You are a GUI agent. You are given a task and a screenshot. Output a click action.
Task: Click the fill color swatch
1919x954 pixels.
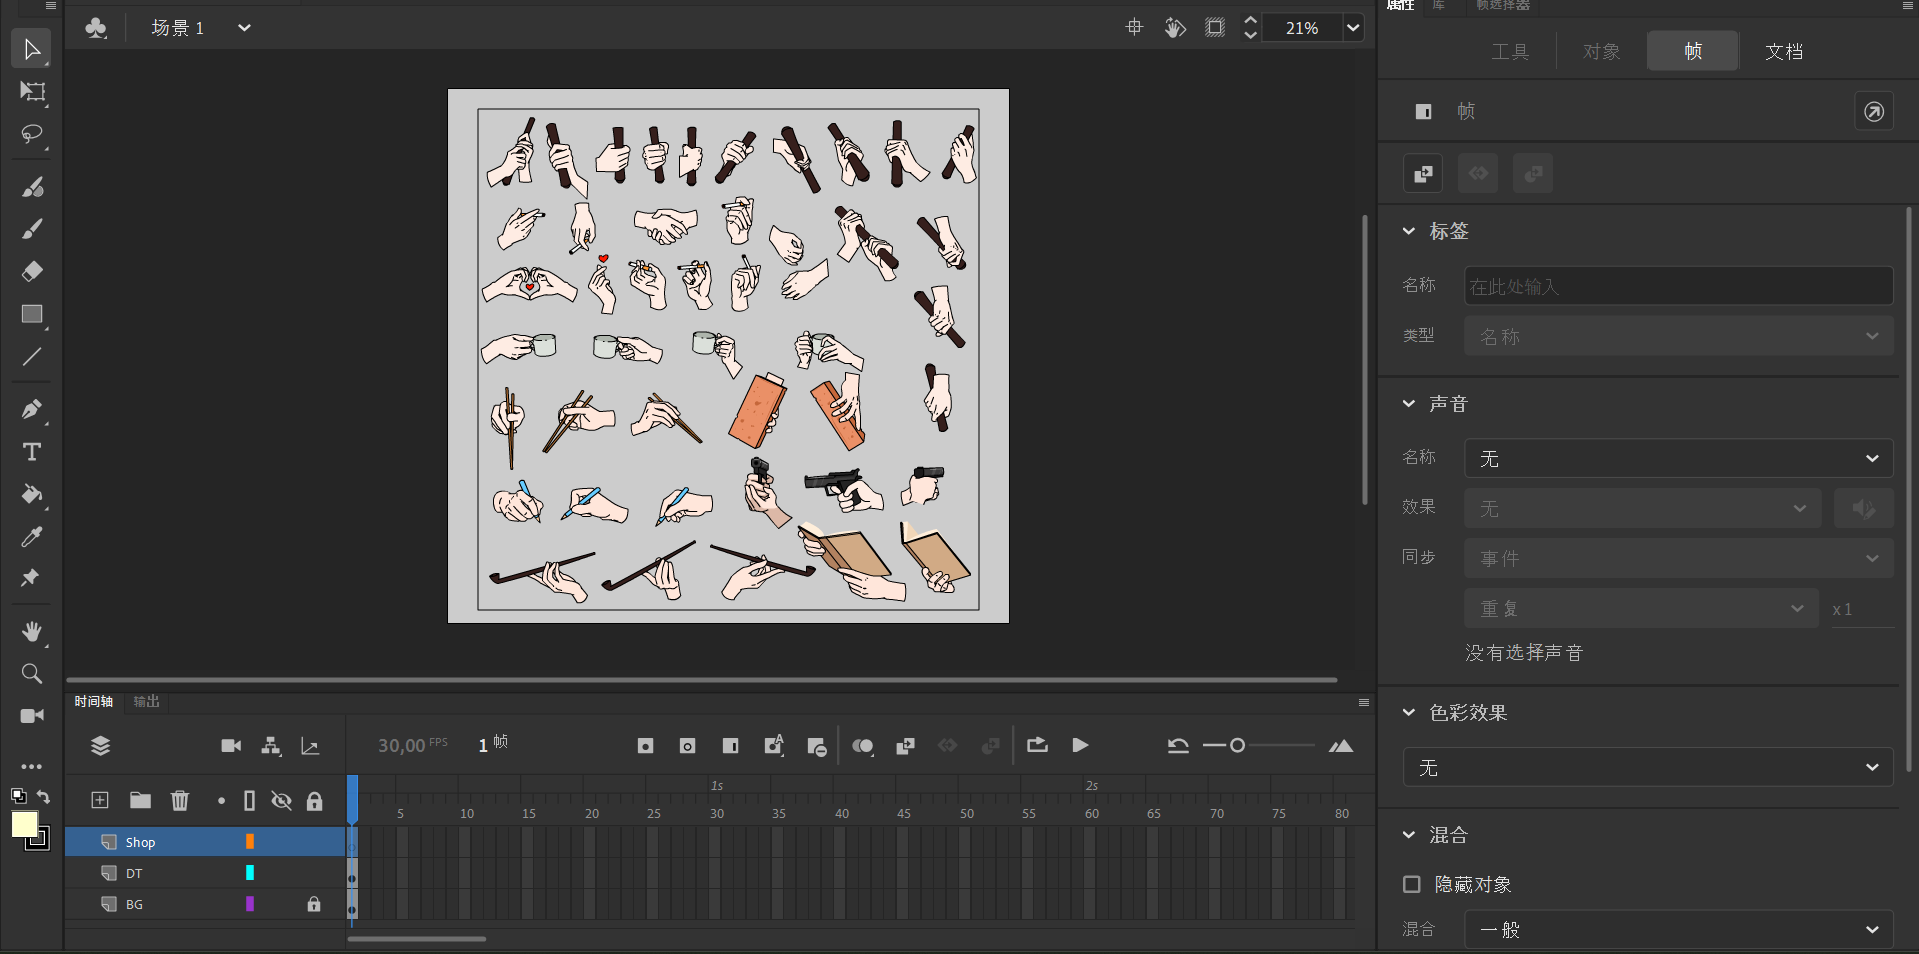pyautogui.click(x=24, y=825)
